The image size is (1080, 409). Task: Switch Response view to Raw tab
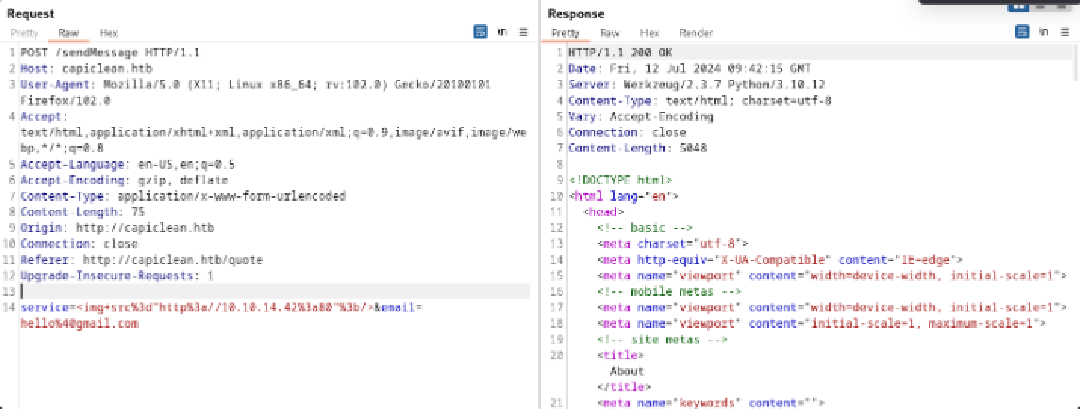pyautogui.click(x=609, y=33)
